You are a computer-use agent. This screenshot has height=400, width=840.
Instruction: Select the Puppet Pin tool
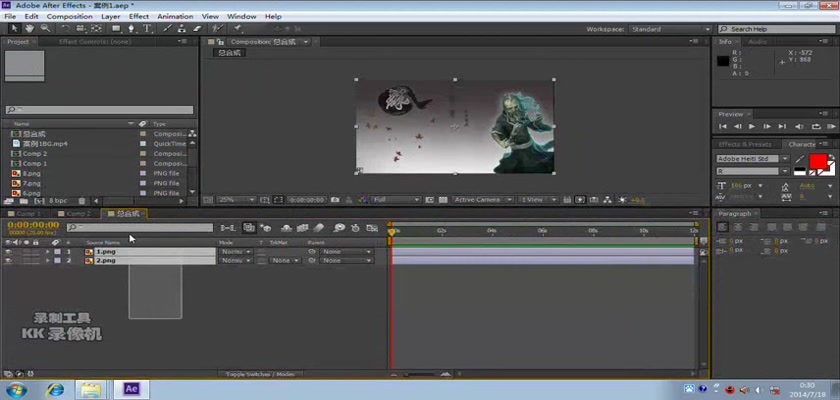(237, 29)
